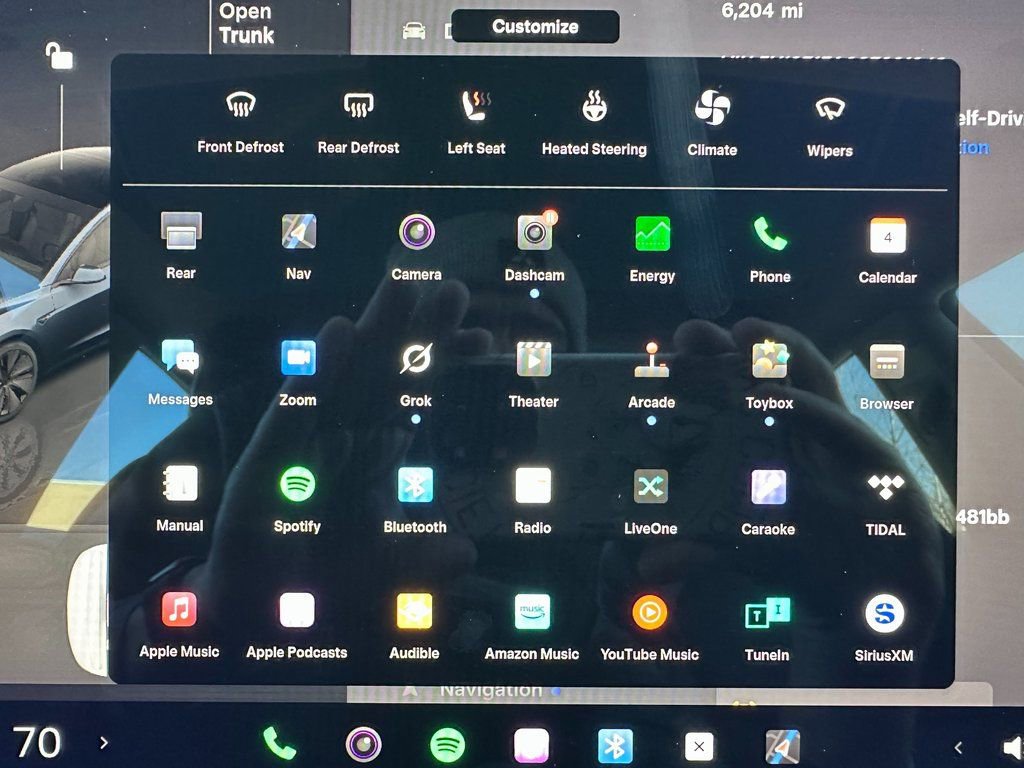Expand temperature right arrow next to 70
Screen dimensions: 1024x768
point(104,743)
